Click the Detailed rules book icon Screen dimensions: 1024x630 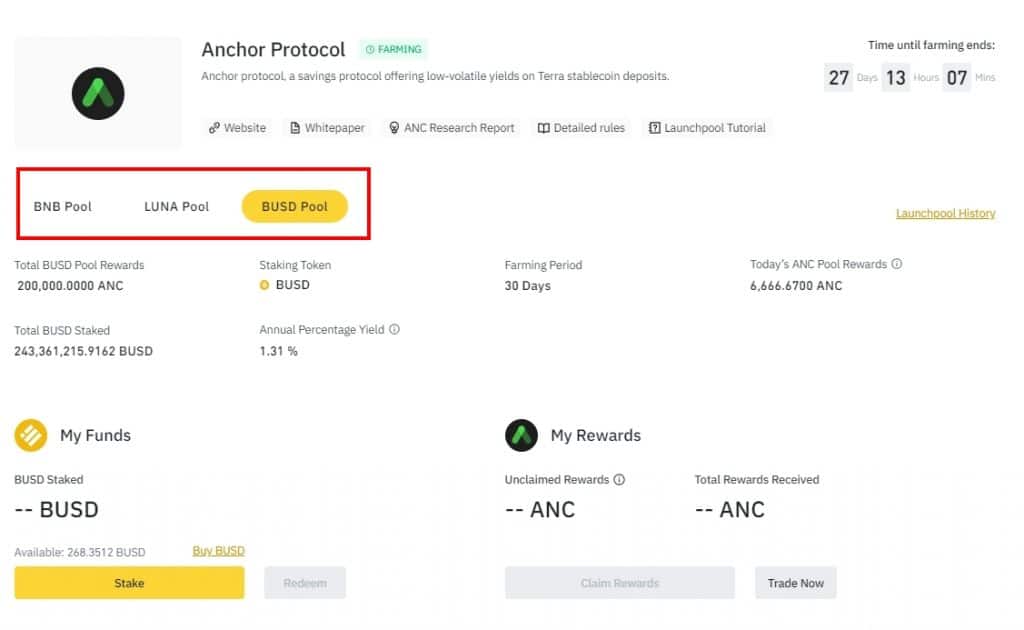click(543, 128)
